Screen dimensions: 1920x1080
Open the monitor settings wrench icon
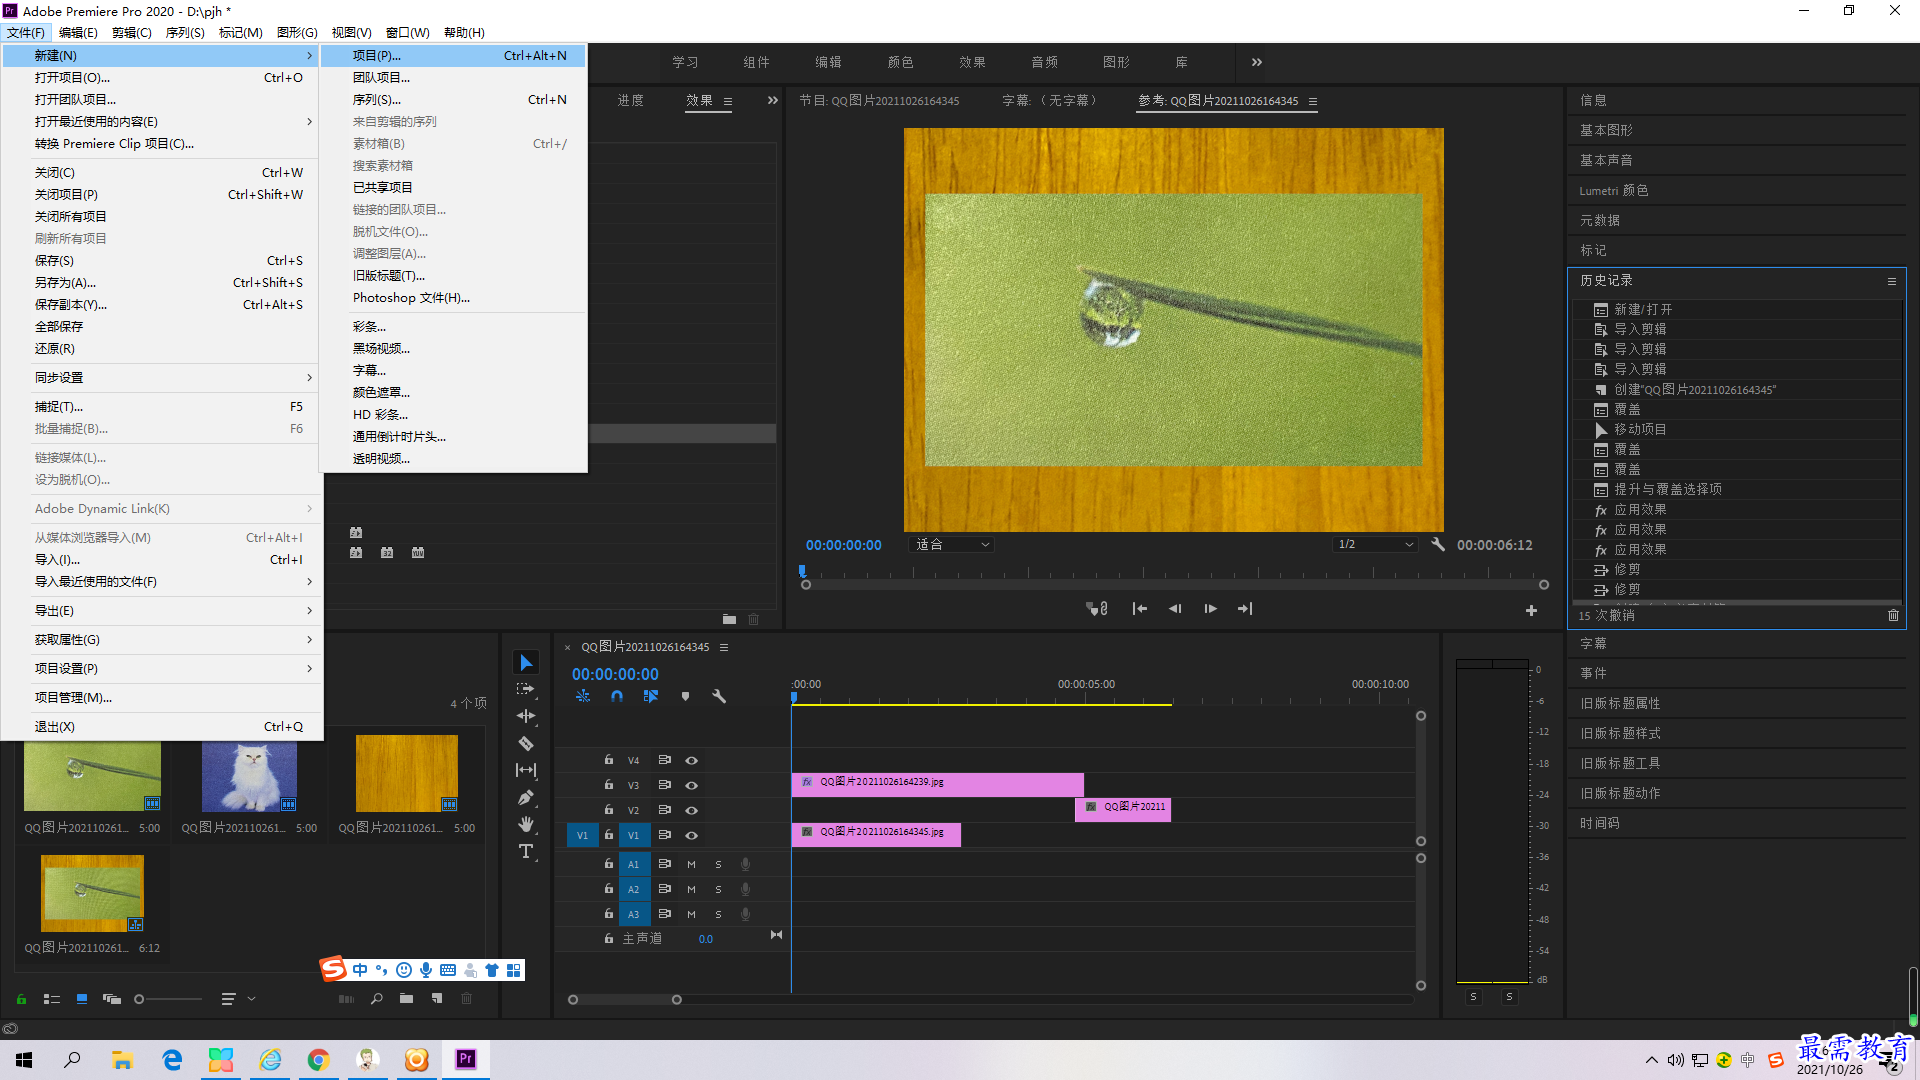pos(1438,544)
